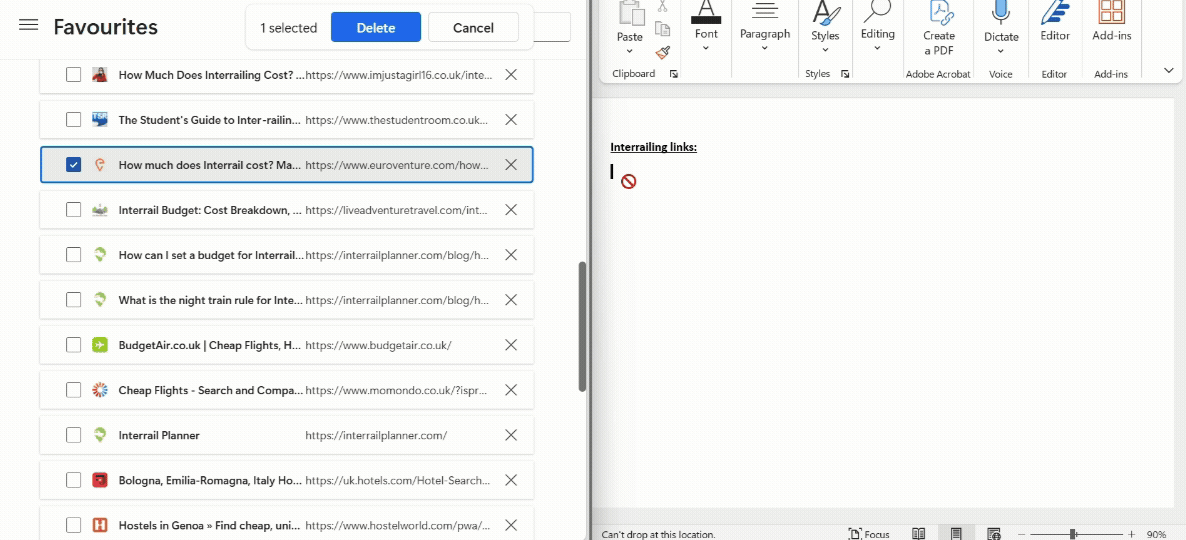The image size is (1186, 540).
Task: Tick the What is the night train rule checkbox
Action: [x=73, y=299]
